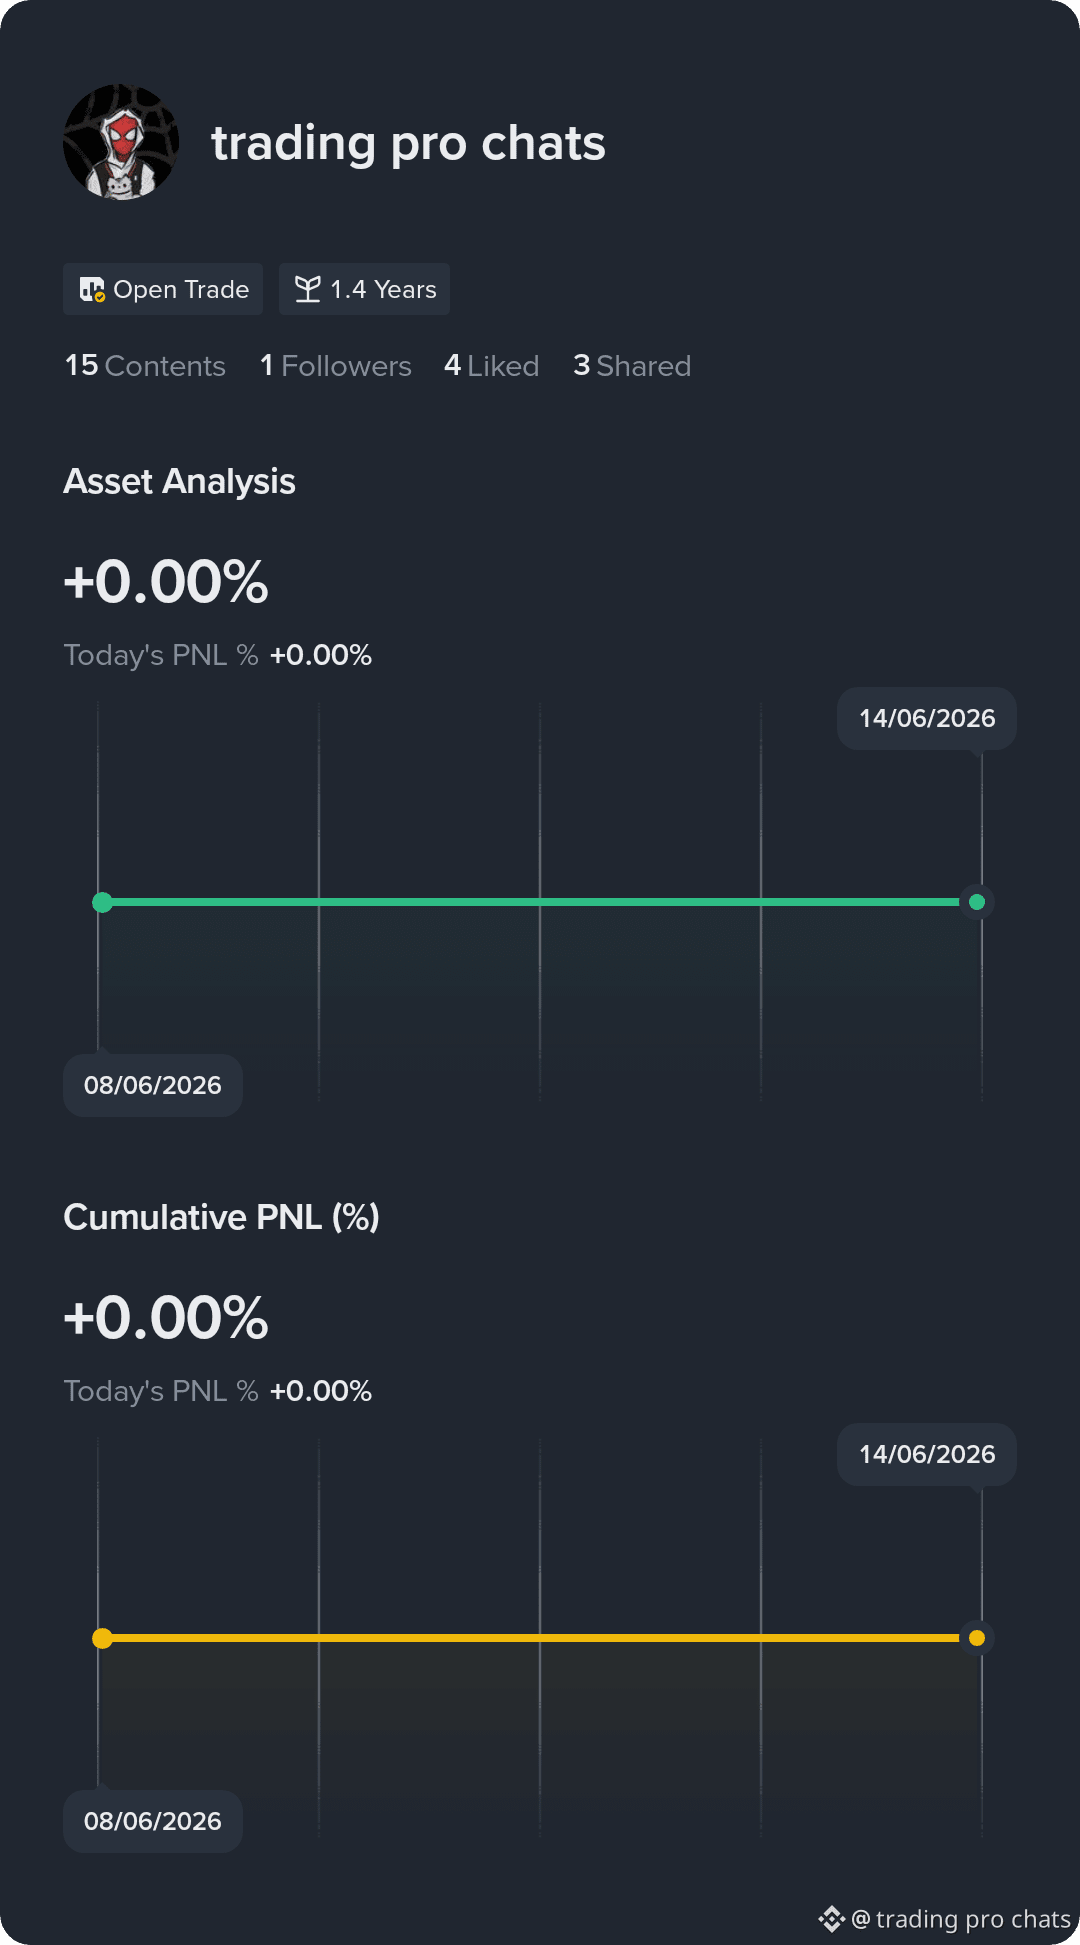Click the 14/06/2026 tooltip on Cumulative PNL chart

(x=927, y=1454)
